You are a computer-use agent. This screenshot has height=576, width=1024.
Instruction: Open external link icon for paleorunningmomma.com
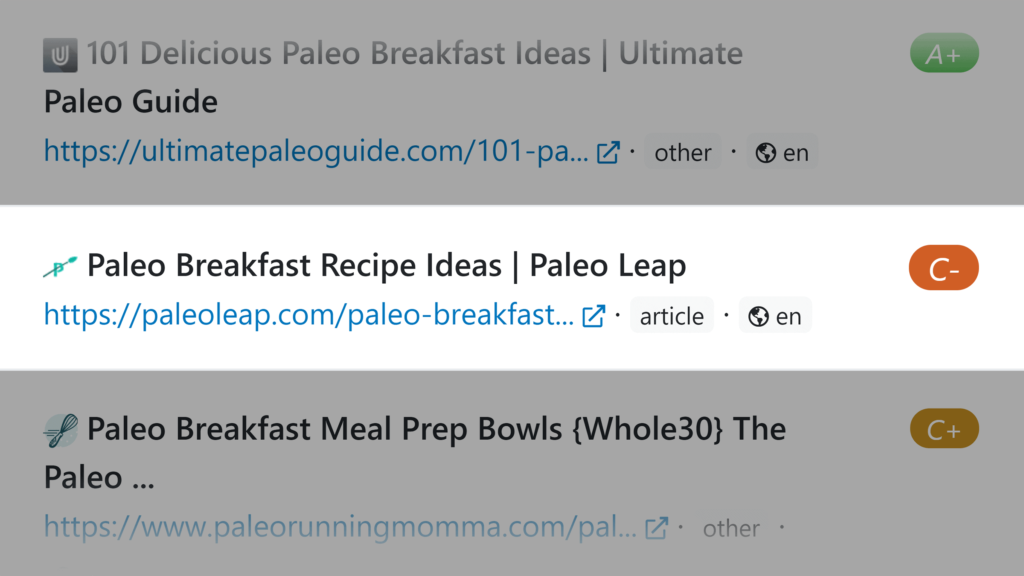(x=657, y=528)
